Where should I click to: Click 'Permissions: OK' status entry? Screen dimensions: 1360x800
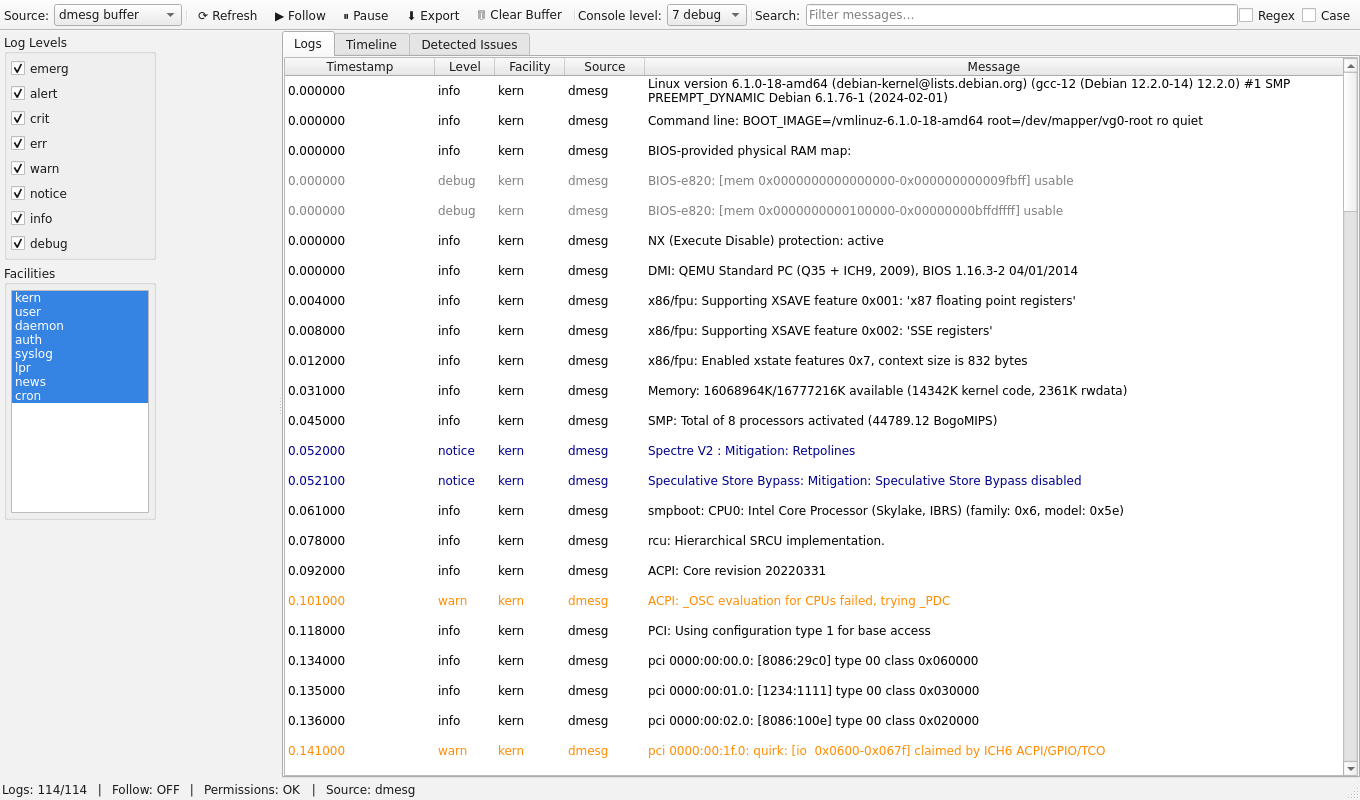[252, 790]
